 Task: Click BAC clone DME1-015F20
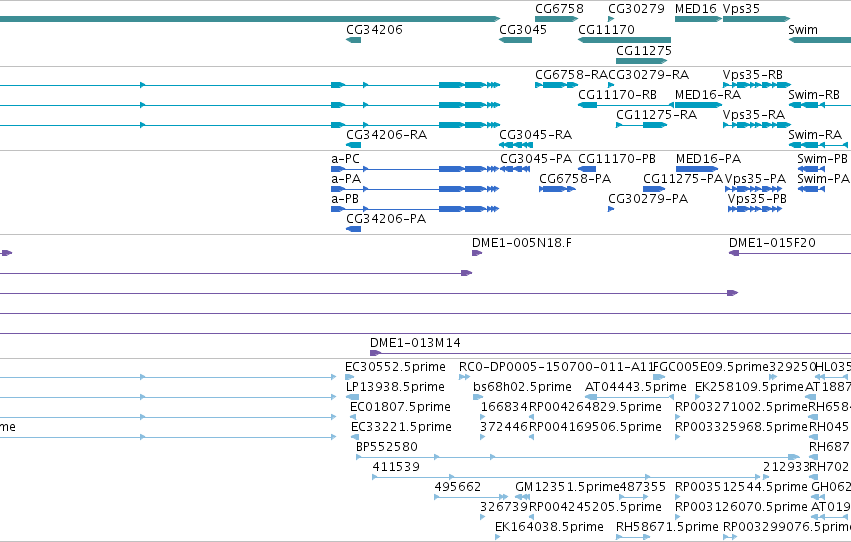[790, 253]
